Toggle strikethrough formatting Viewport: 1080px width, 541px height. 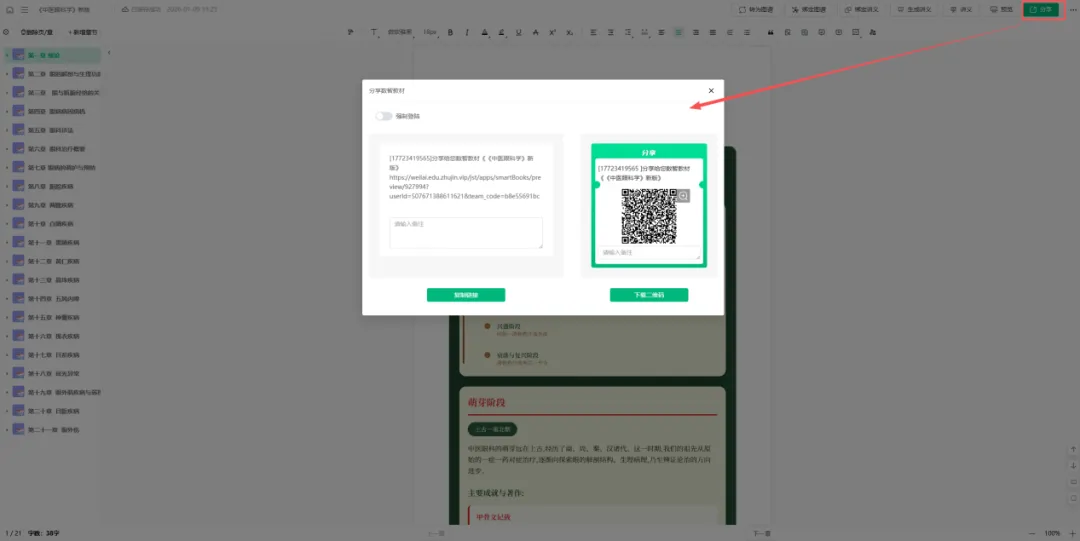click(x=535, y=32)
